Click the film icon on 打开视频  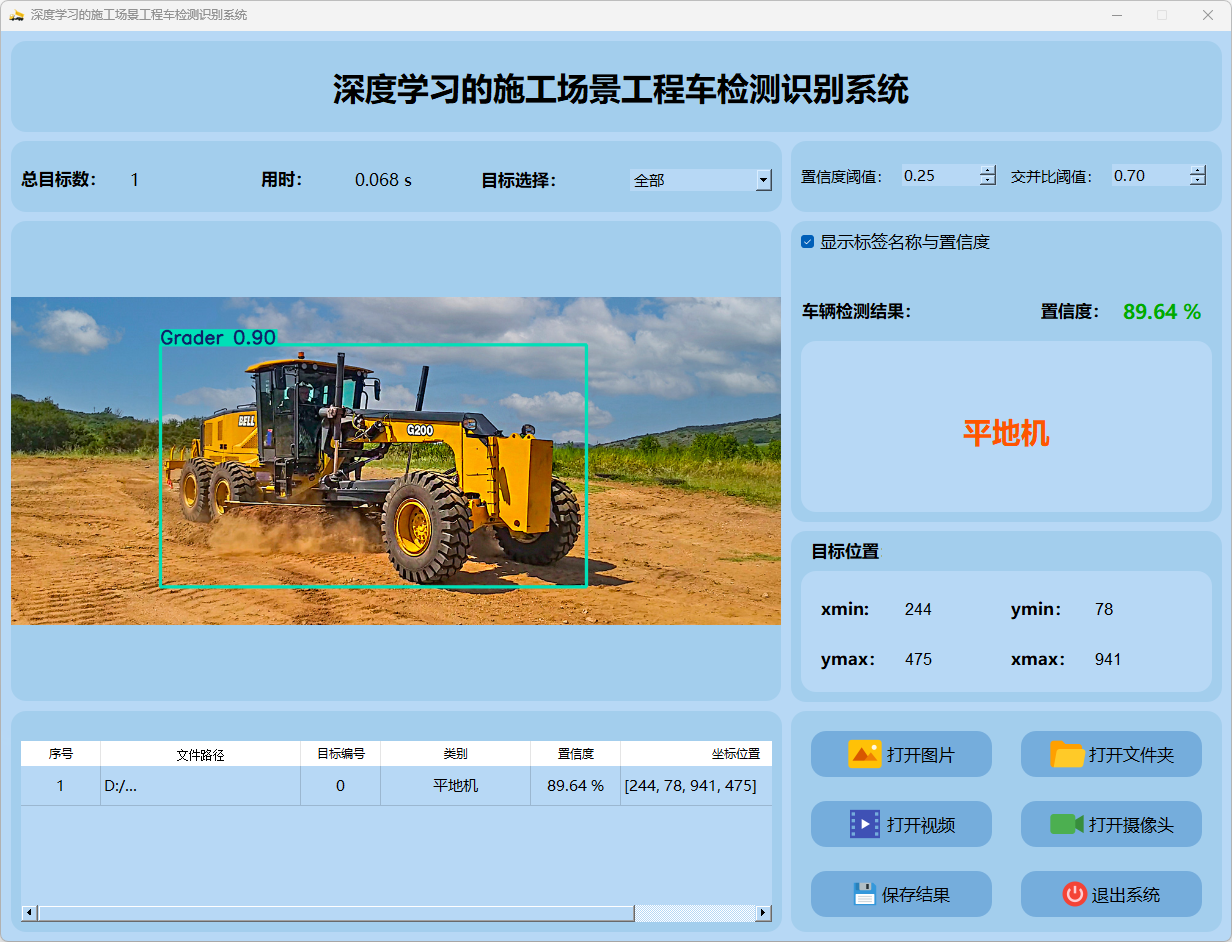click(x=864, y=824)
